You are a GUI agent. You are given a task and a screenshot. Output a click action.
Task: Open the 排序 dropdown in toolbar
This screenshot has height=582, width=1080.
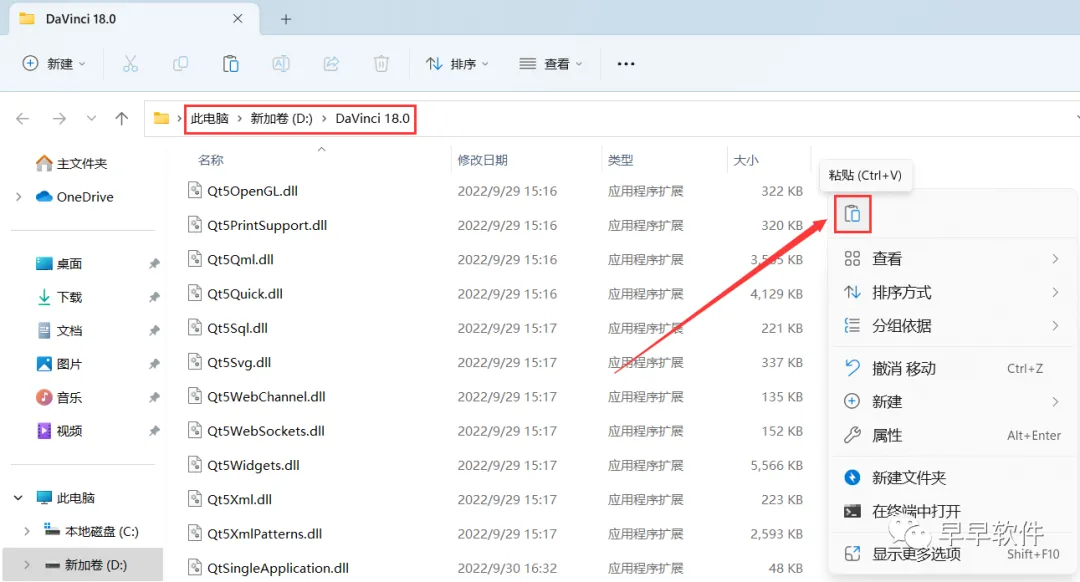tap(457, 64)
